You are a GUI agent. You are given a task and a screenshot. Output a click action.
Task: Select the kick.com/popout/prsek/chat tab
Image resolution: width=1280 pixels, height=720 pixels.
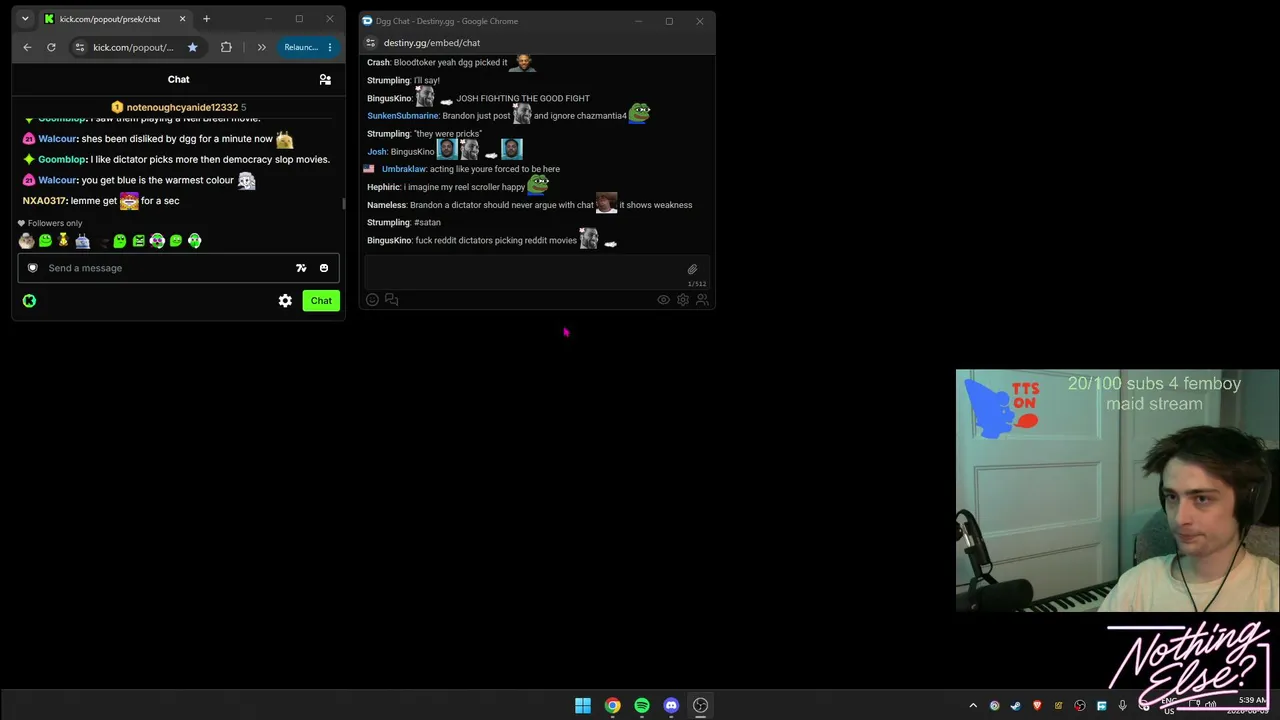[x=115, y=19]
